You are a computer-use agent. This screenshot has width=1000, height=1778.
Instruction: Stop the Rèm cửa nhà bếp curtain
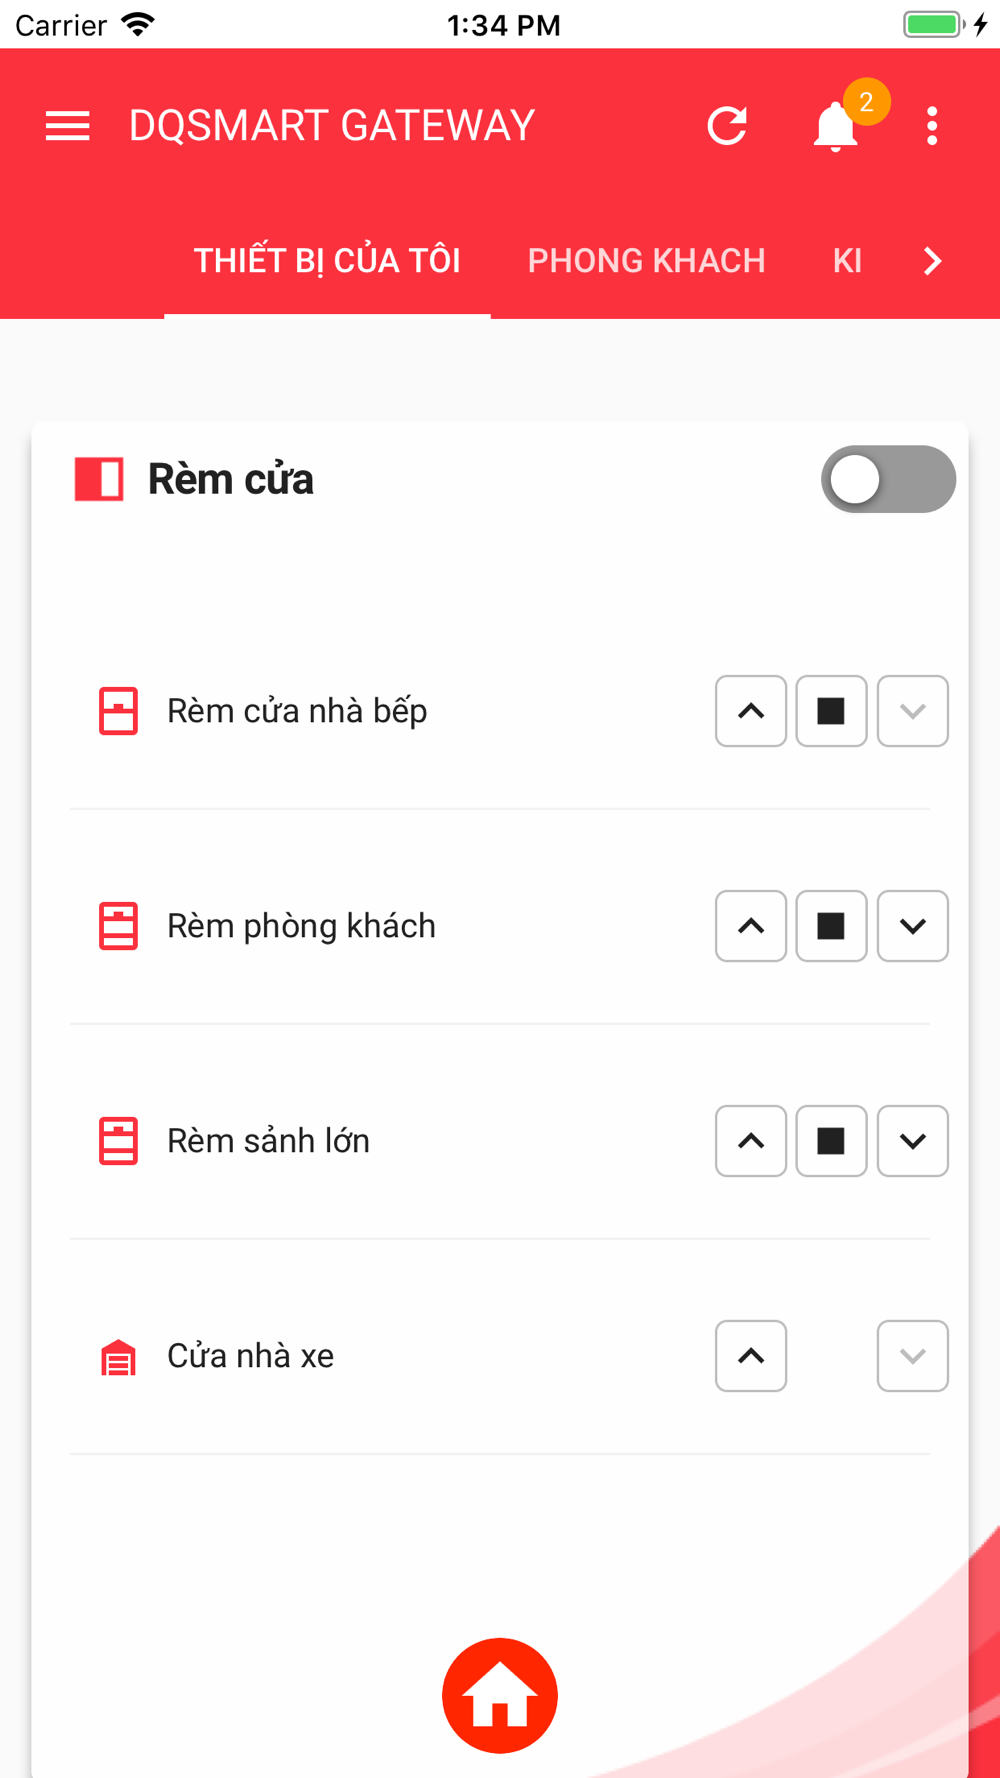(x=831, y=711)
